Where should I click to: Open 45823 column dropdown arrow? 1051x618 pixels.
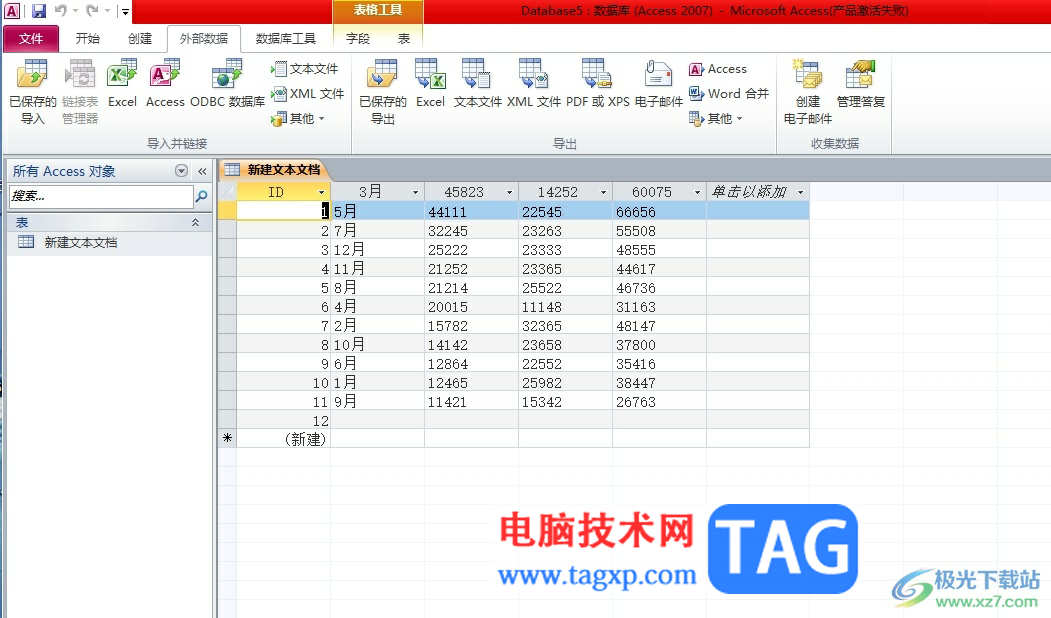pos(509,192)
